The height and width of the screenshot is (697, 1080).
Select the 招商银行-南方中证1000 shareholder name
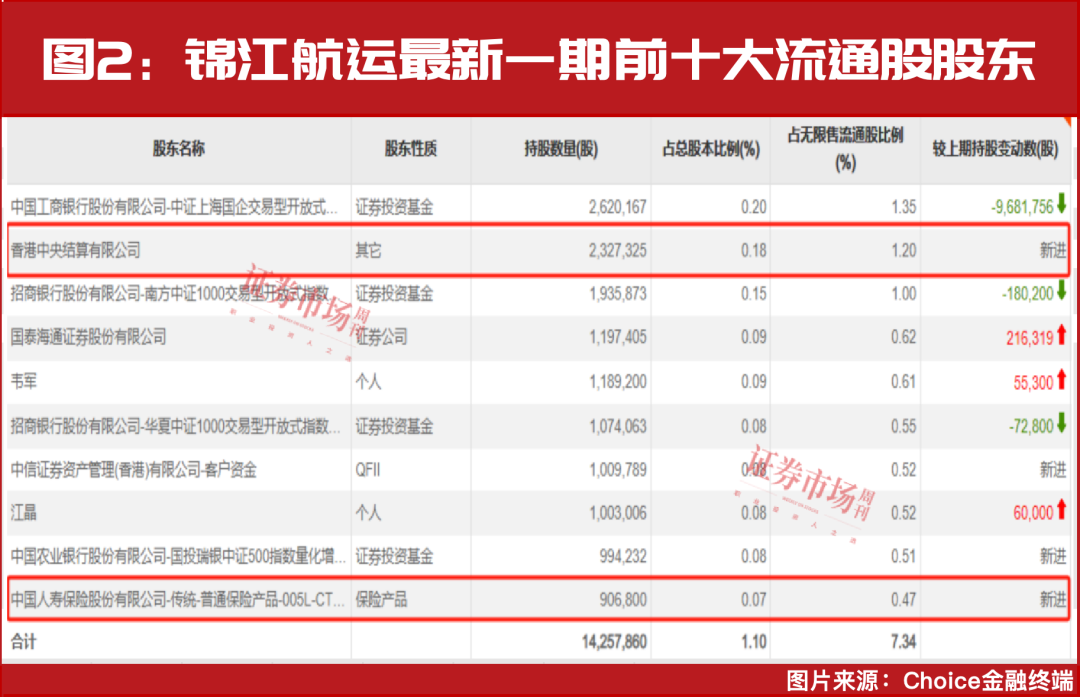(x=170, y=293)
